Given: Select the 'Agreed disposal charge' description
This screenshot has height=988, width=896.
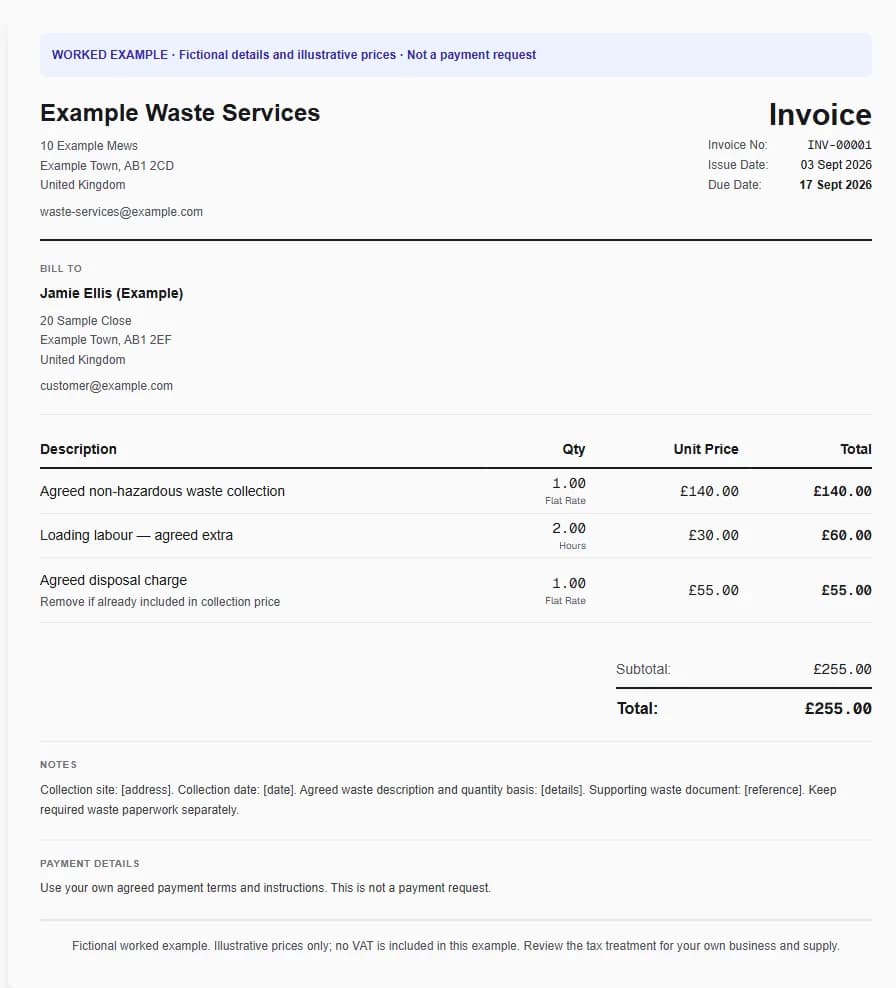Looking at the screenshot, I should click(x=113, y=580).
